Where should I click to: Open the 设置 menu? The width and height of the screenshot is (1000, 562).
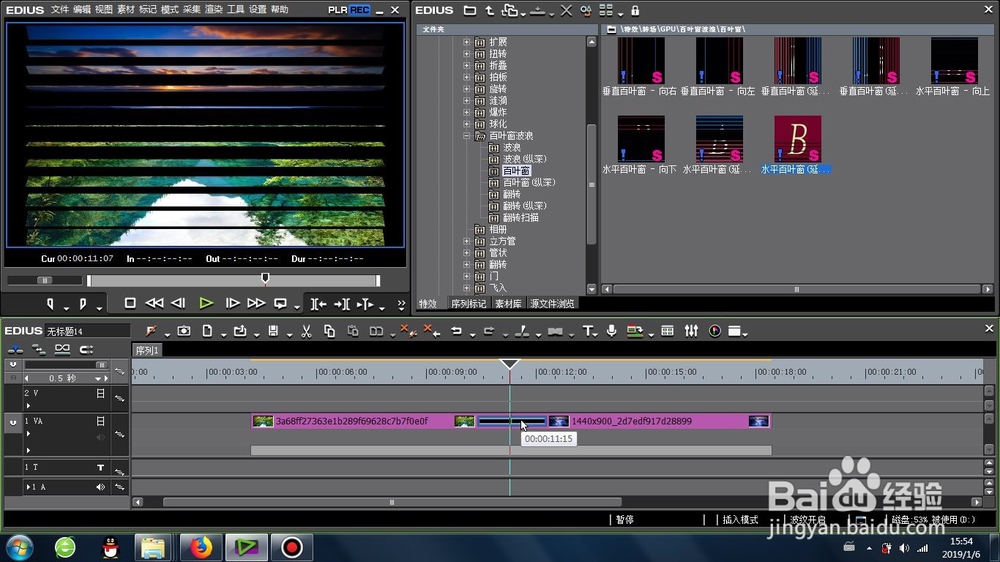point(258,10)
